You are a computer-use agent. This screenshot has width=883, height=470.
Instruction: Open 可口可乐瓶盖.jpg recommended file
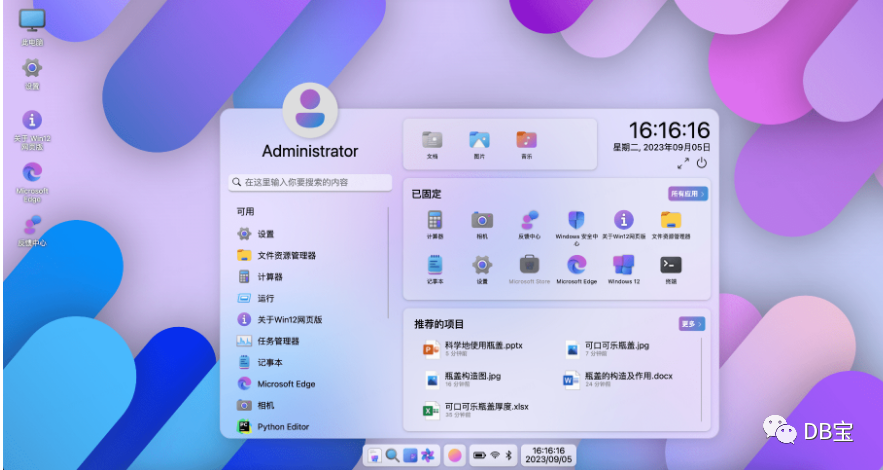tap(607, 349)
